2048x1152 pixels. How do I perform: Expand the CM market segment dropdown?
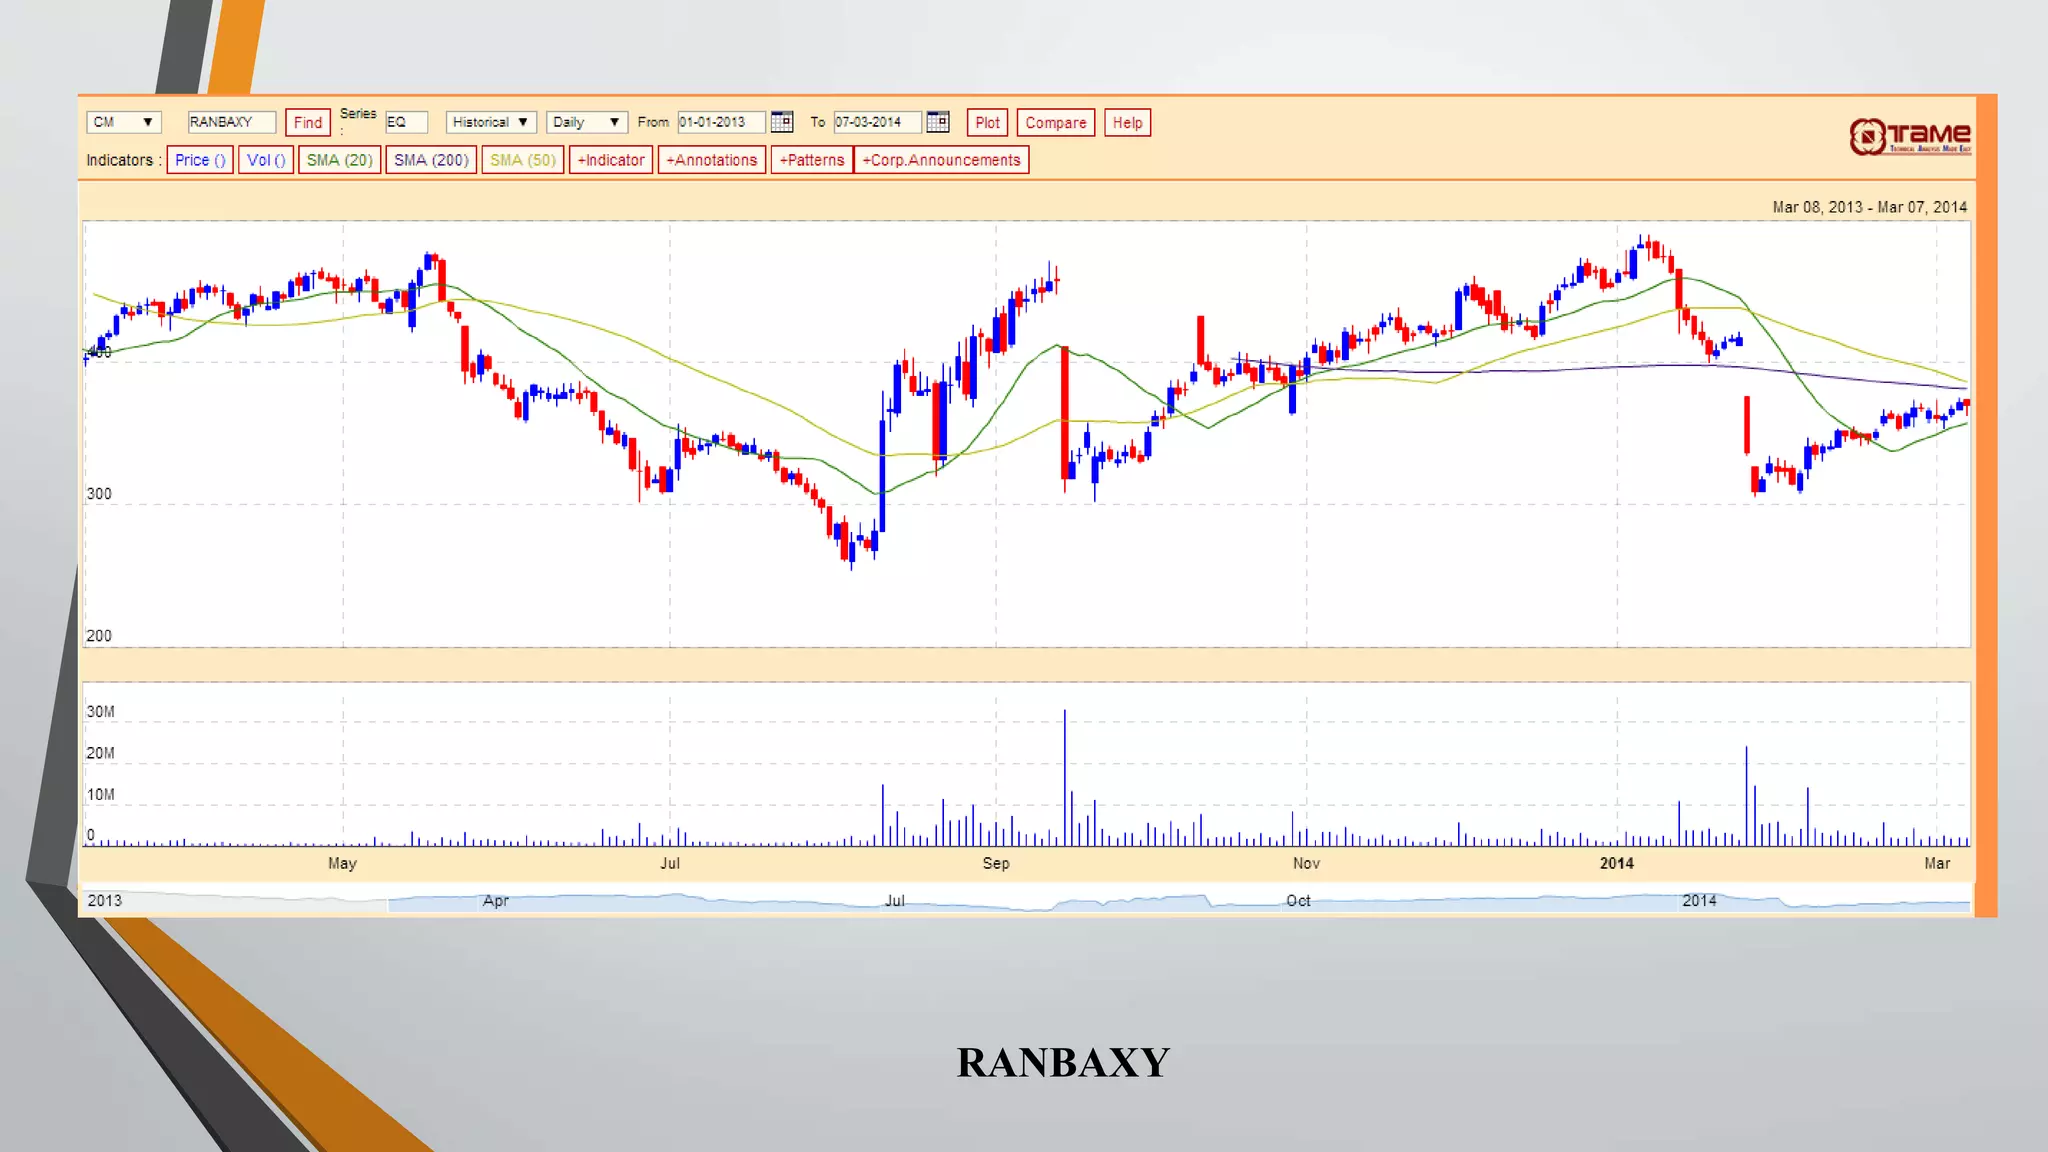(123, 122)
